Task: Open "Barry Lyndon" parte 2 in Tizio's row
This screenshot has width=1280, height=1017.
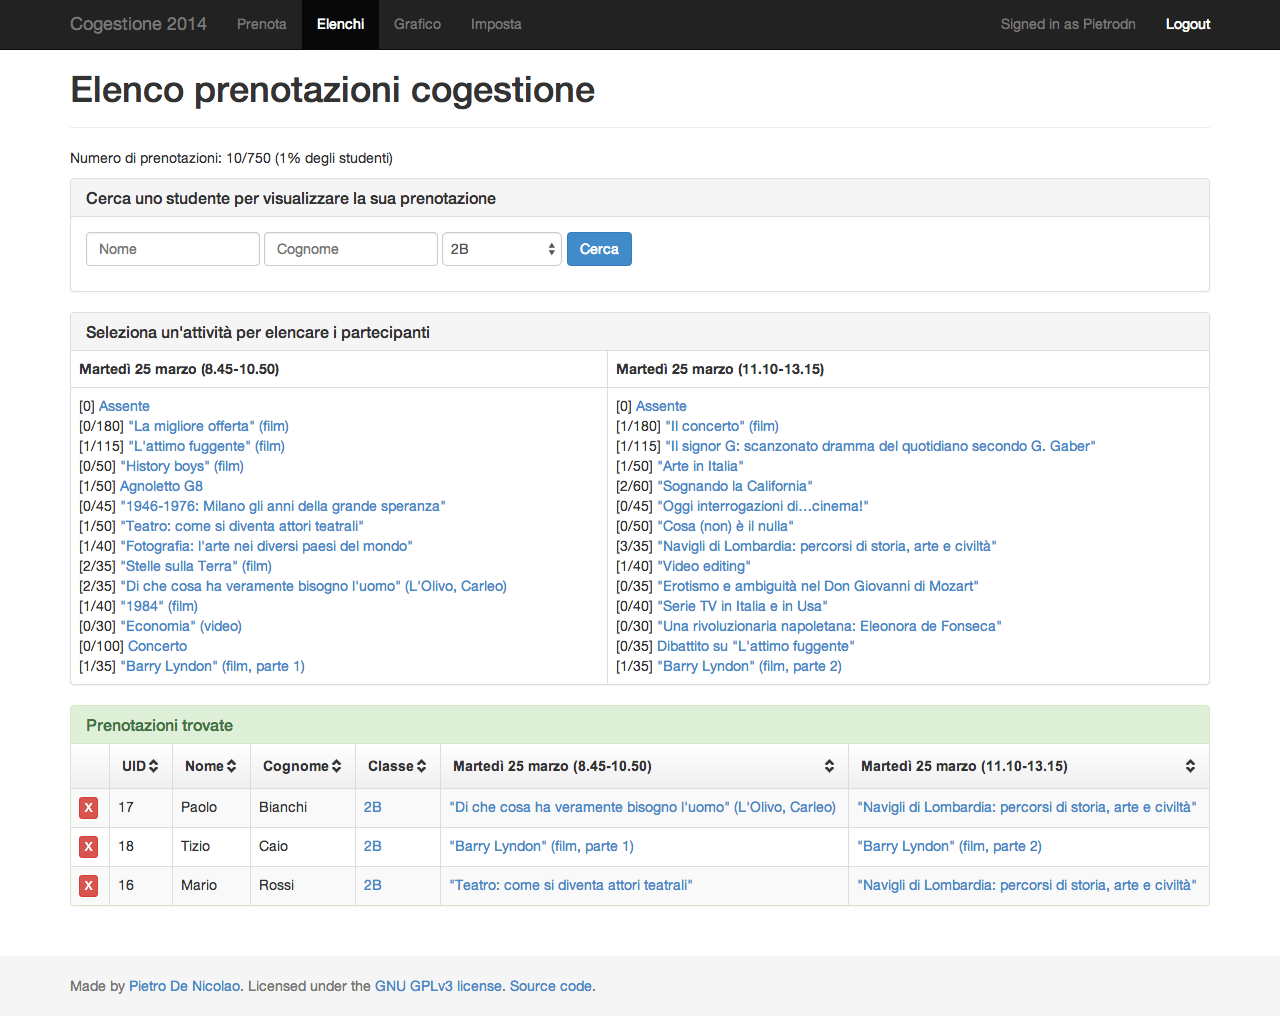Action: tap(949, 846)
